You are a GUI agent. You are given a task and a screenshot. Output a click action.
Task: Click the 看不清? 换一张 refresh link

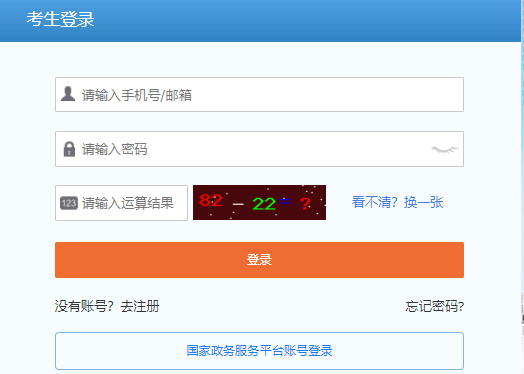click(397, 202)
